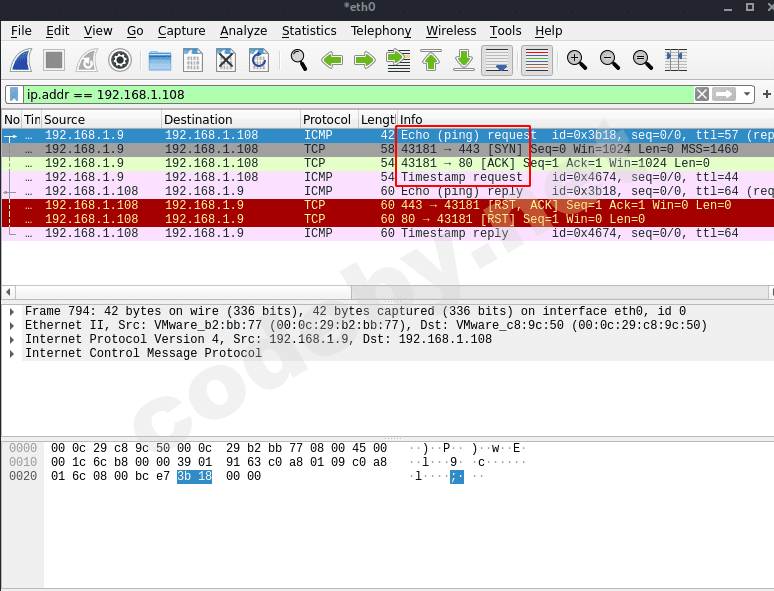Toggle auto-scroll during live capture
Image resolution: width=774 pixels, height=591 pixels.
click(497, 60)
